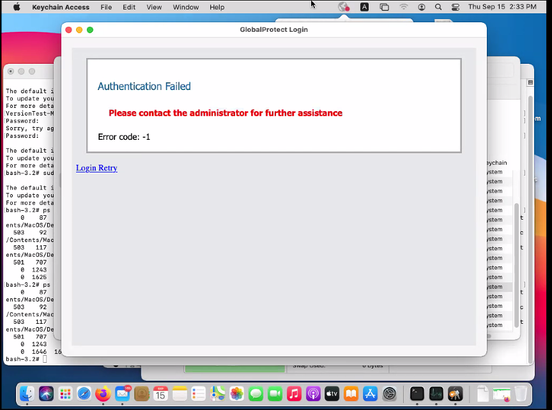The width and height of the screenshot is (552, 410).
Task: Click the date and time in menu bar
Action: [502, 7]
